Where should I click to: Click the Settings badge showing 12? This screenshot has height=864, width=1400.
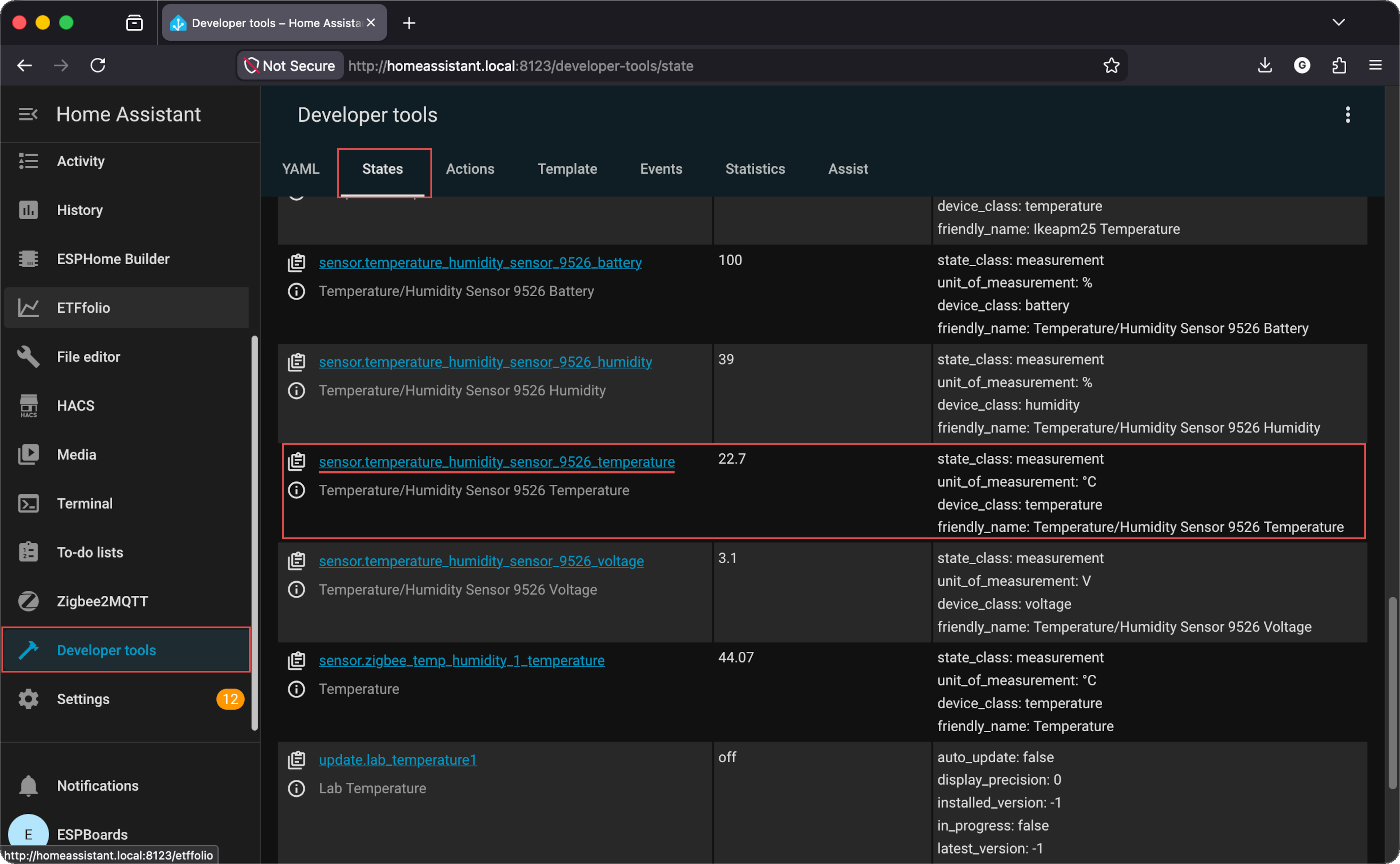tap(230, 699)
